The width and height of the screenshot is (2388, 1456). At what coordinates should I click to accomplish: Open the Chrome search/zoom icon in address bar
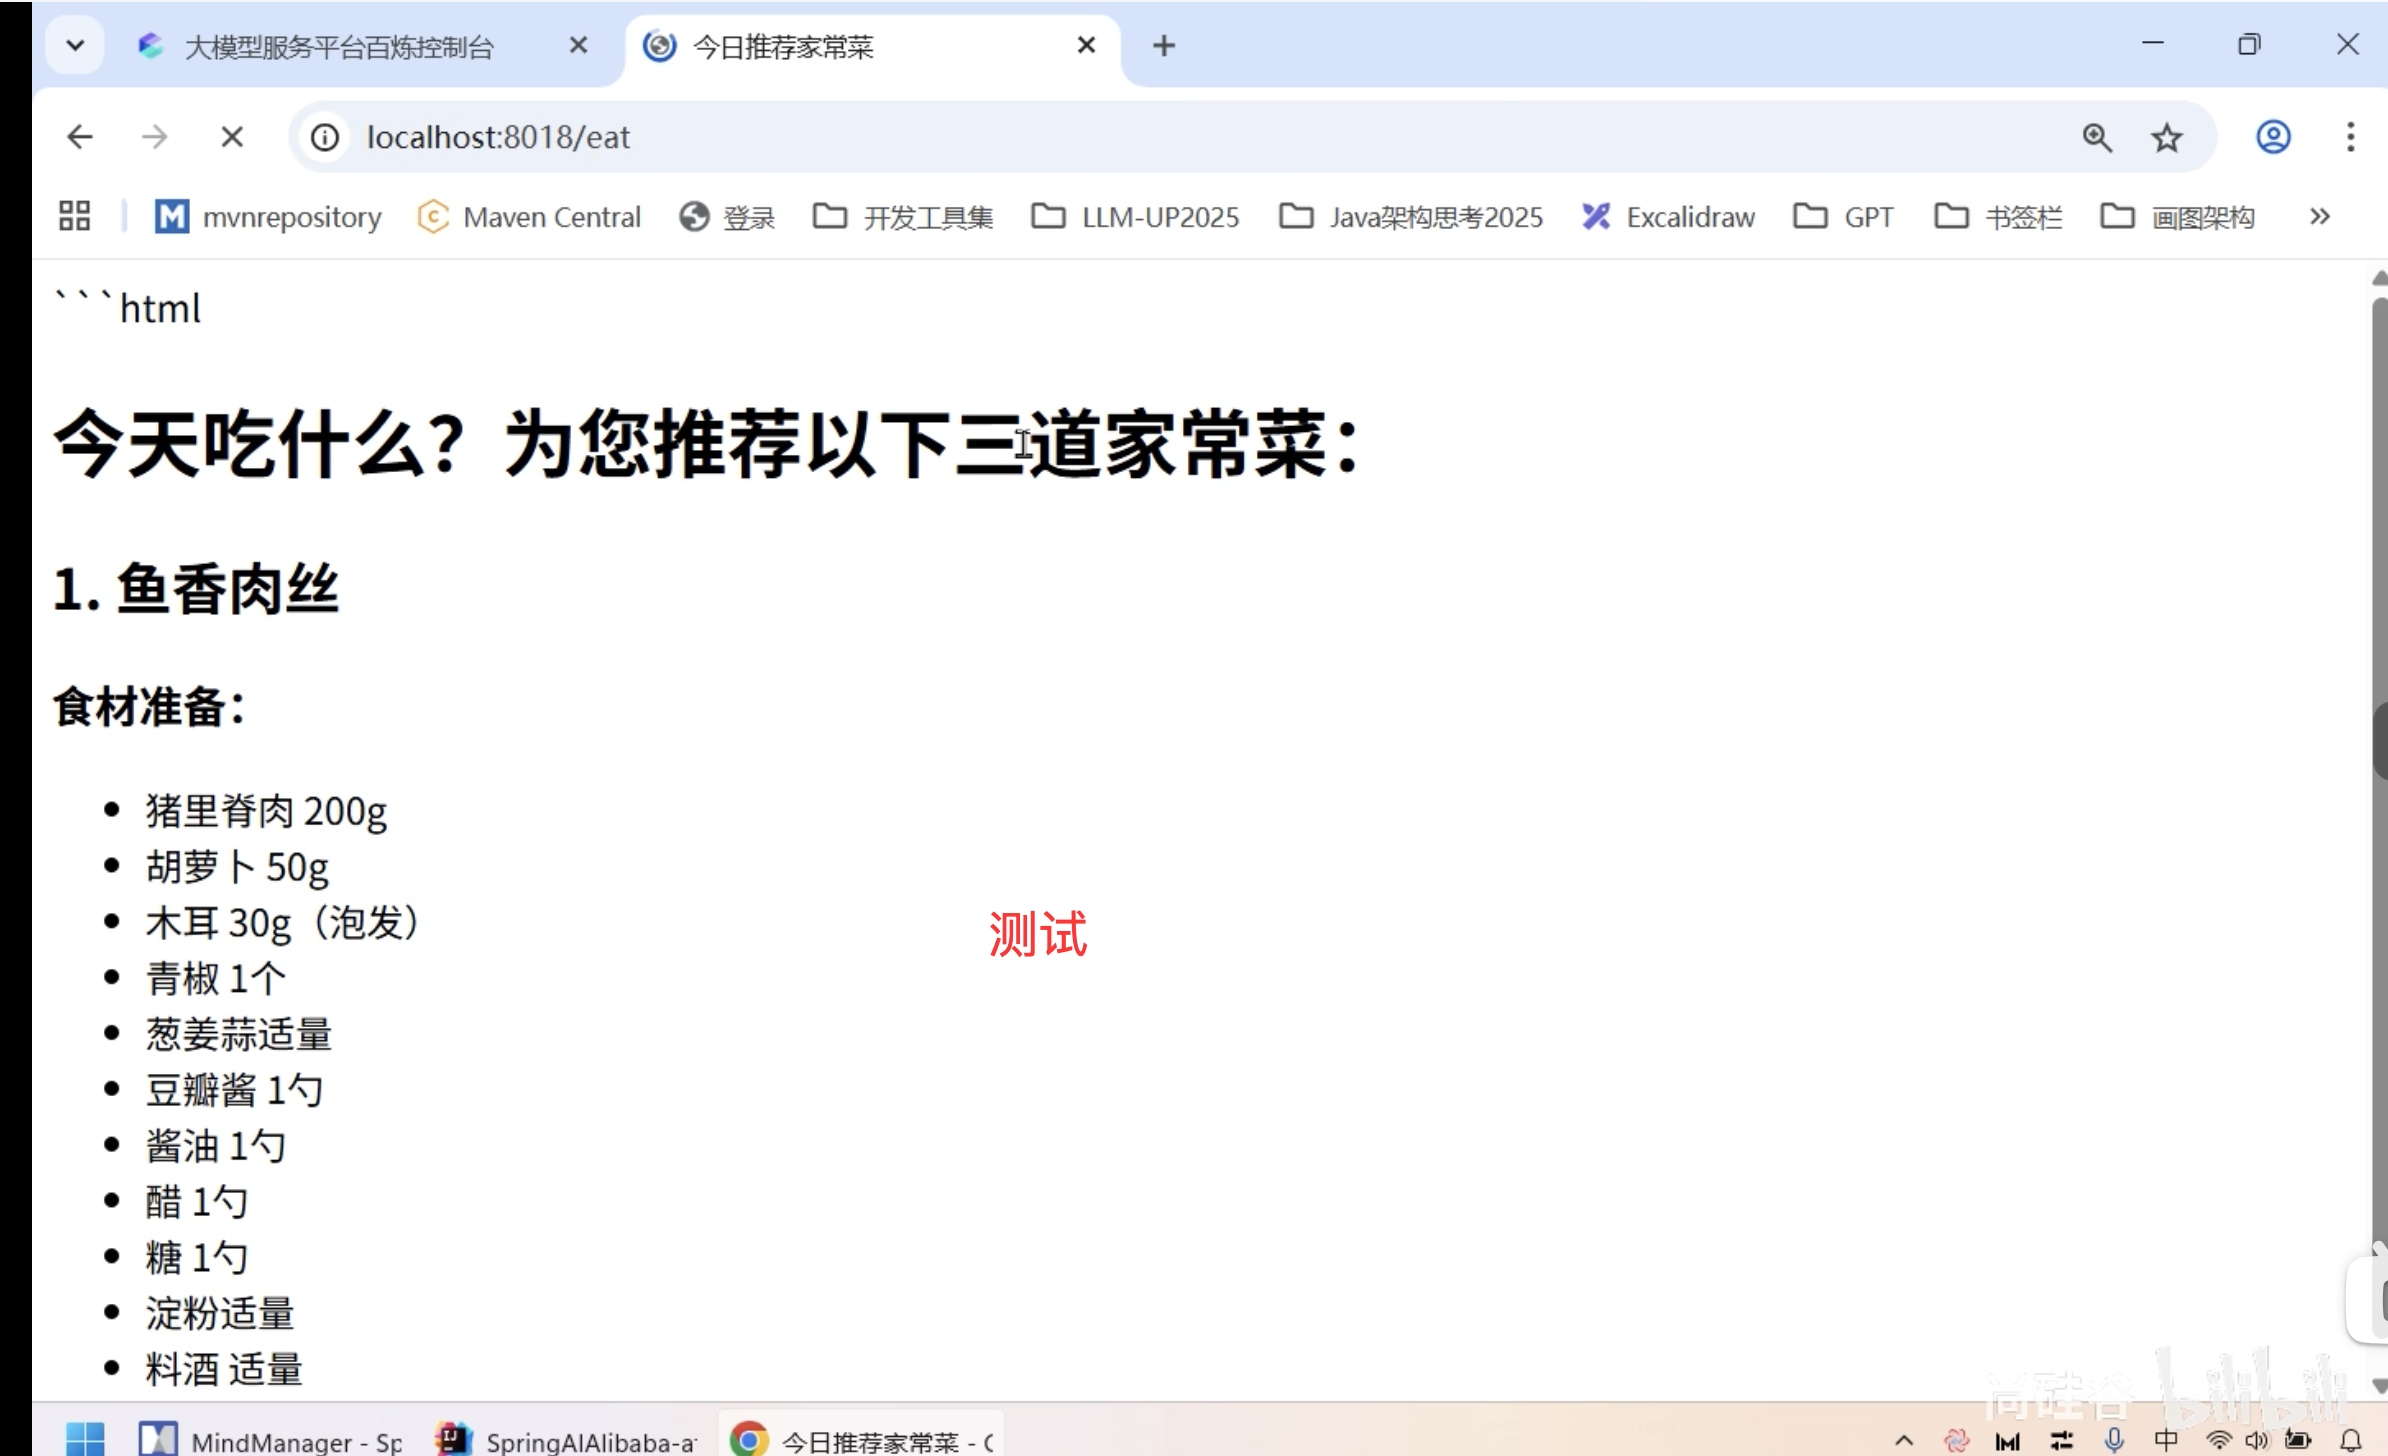(2097, 137)
